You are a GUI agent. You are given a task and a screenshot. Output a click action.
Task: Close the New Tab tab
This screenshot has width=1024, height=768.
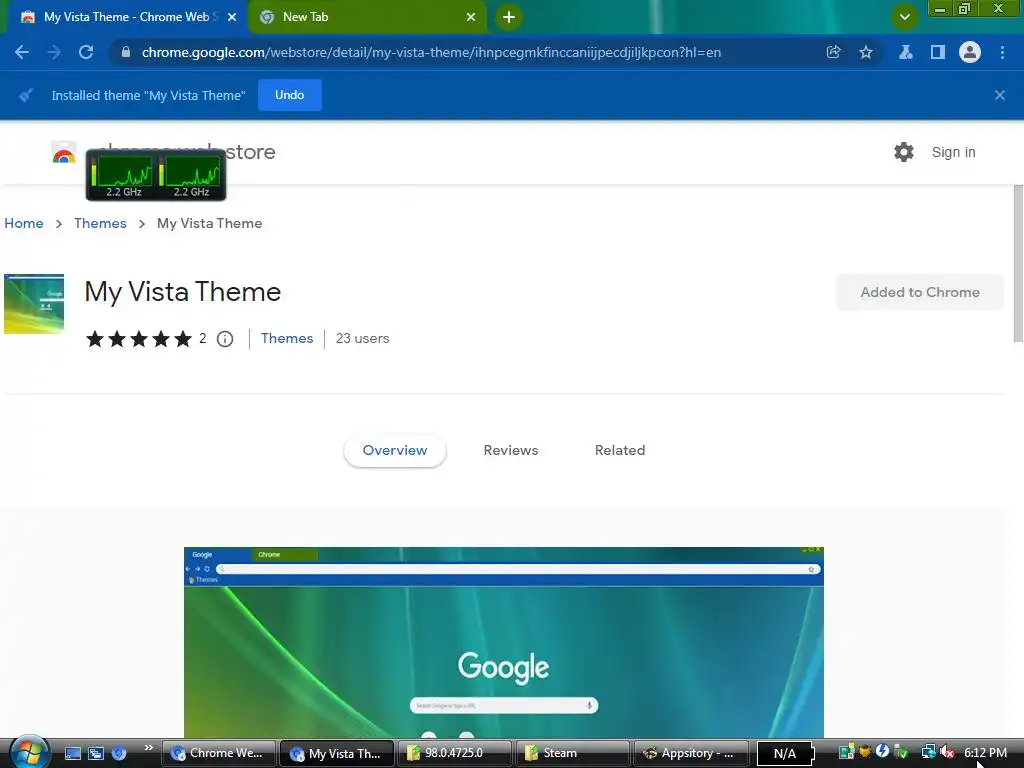click(471, 17)
